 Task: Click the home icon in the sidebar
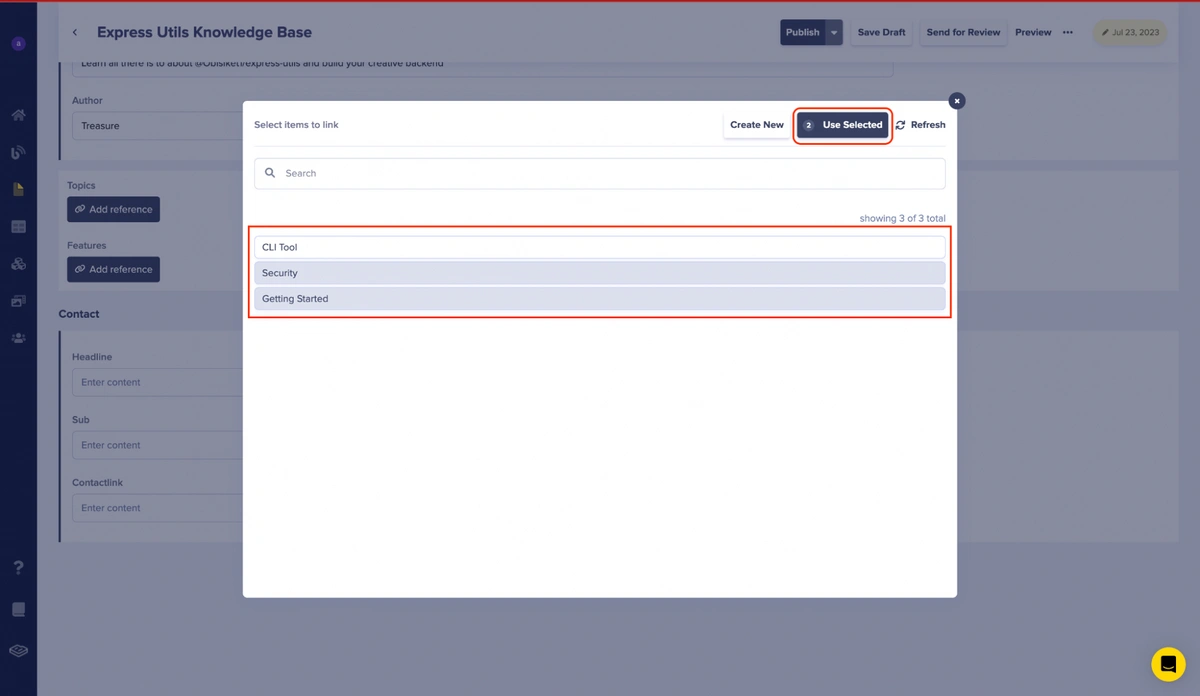point(18,115)
